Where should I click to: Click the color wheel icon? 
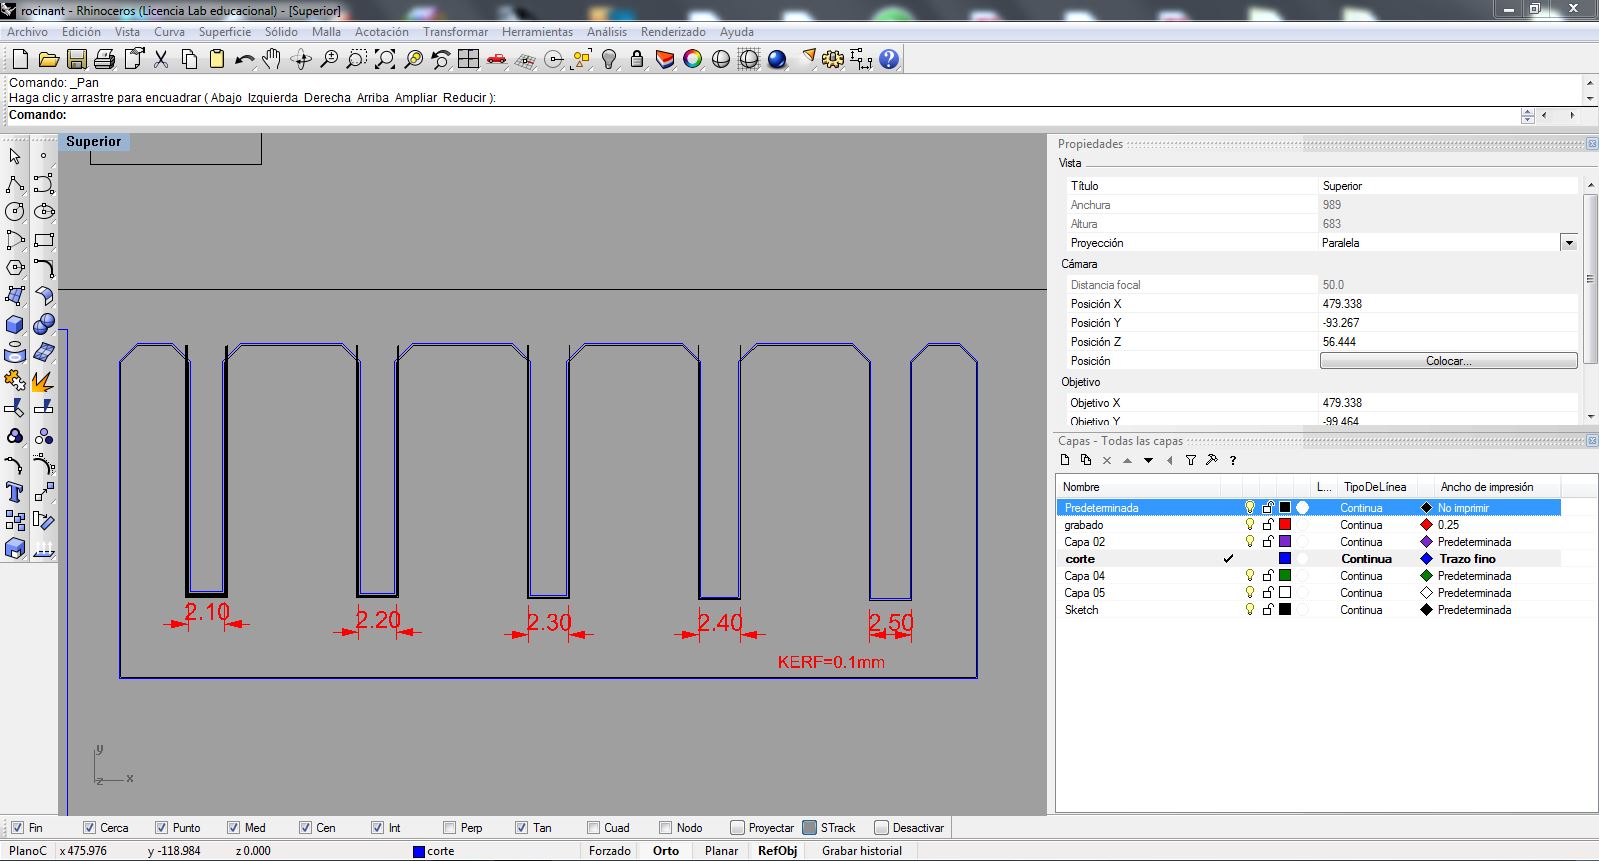pyautogui.click(x=692, y=59)
